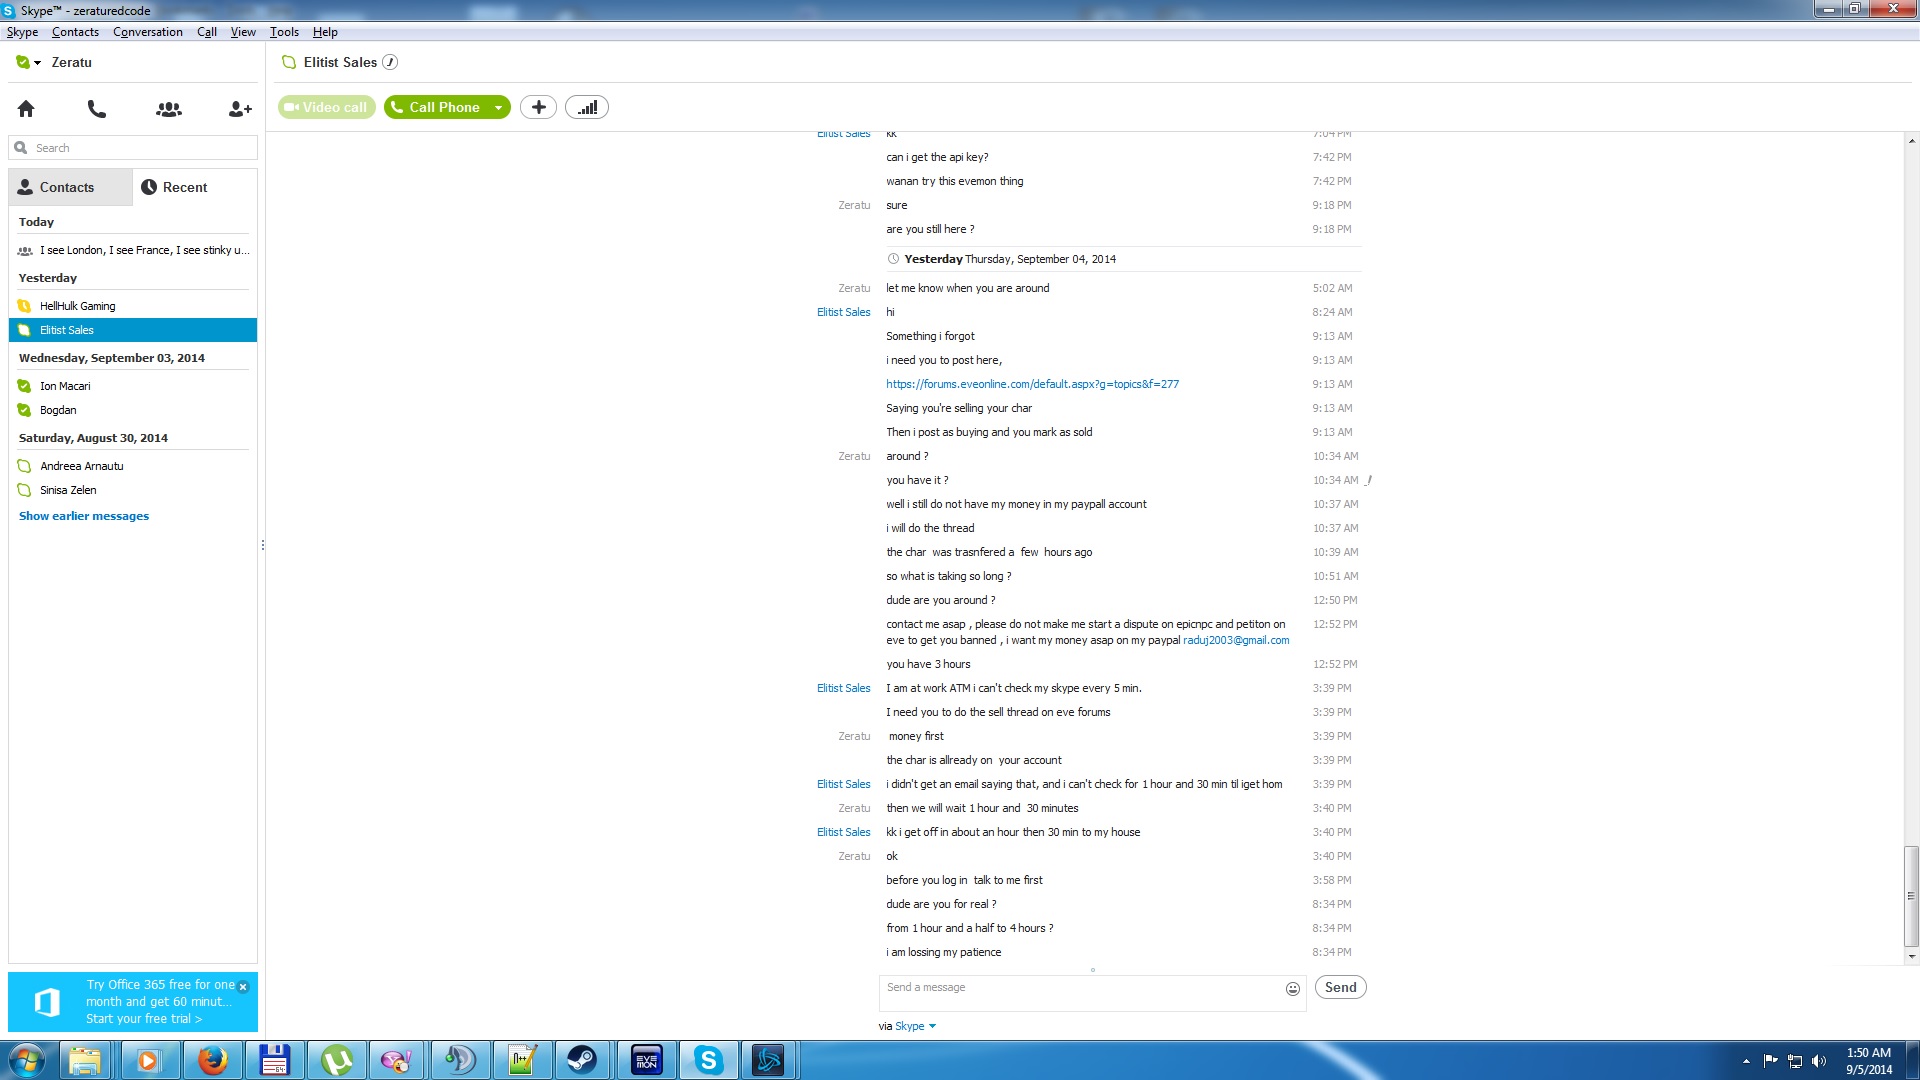The height and width of the screenshot is (1080, 1920).
Task: Click the volume speaker tray icon
Action: tap(1819, 1061)
